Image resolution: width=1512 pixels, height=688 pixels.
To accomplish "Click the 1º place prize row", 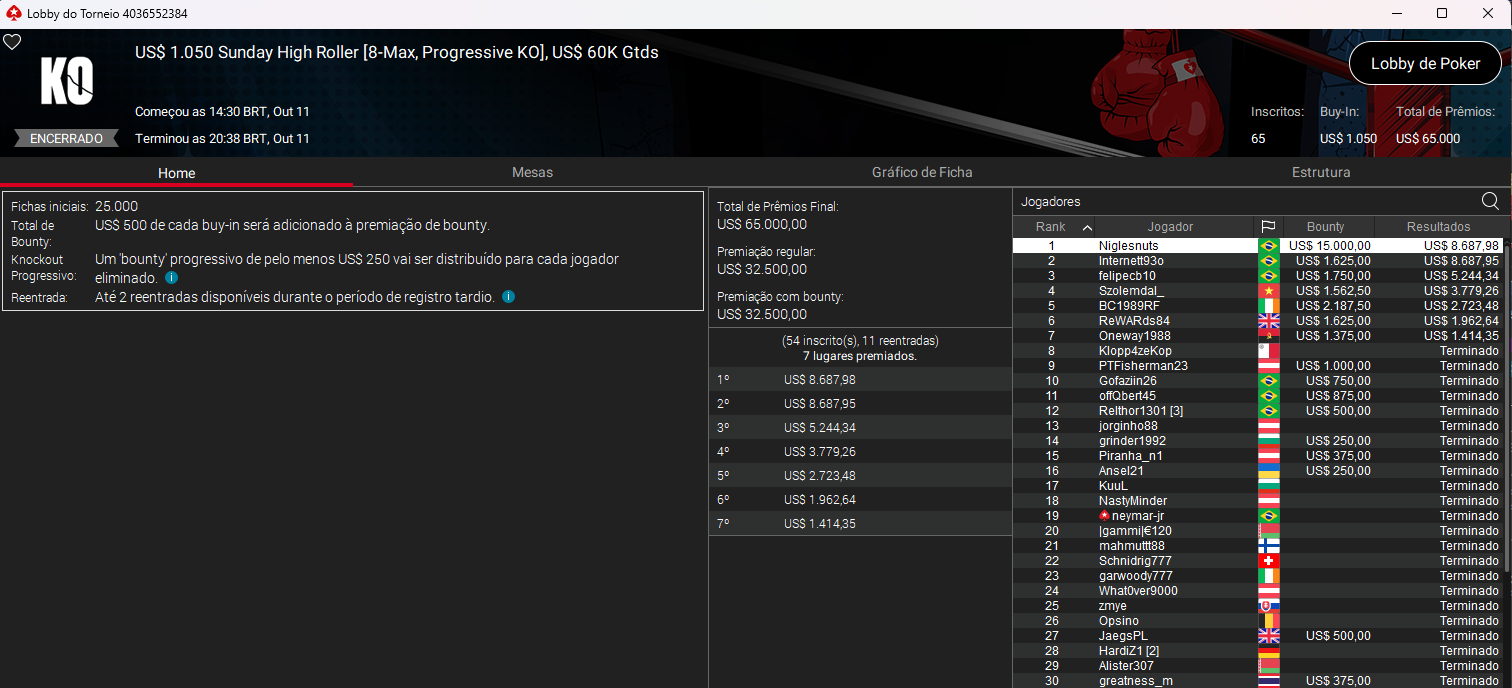I will (x=860, y=380).
